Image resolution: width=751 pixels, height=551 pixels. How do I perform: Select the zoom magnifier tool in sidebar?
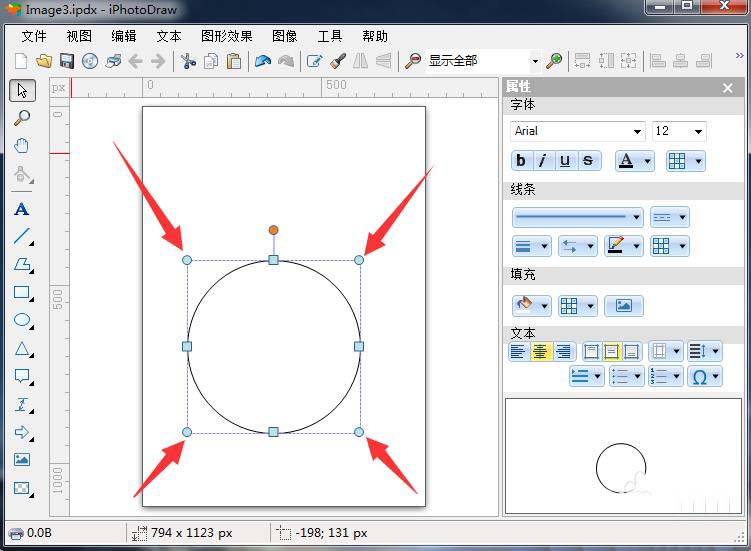22,118
